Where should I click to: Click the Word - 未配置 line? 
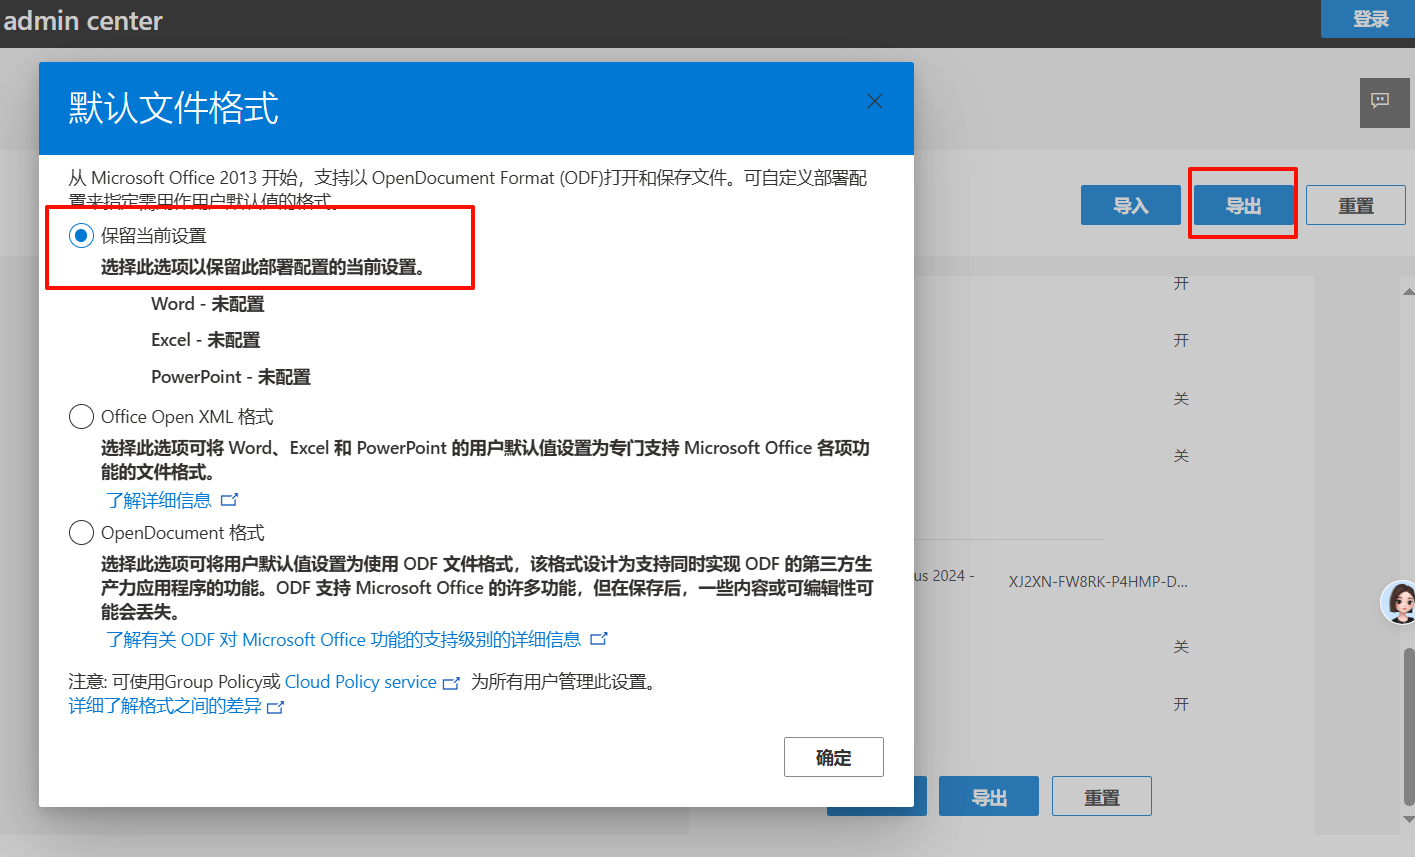(208, 304)
